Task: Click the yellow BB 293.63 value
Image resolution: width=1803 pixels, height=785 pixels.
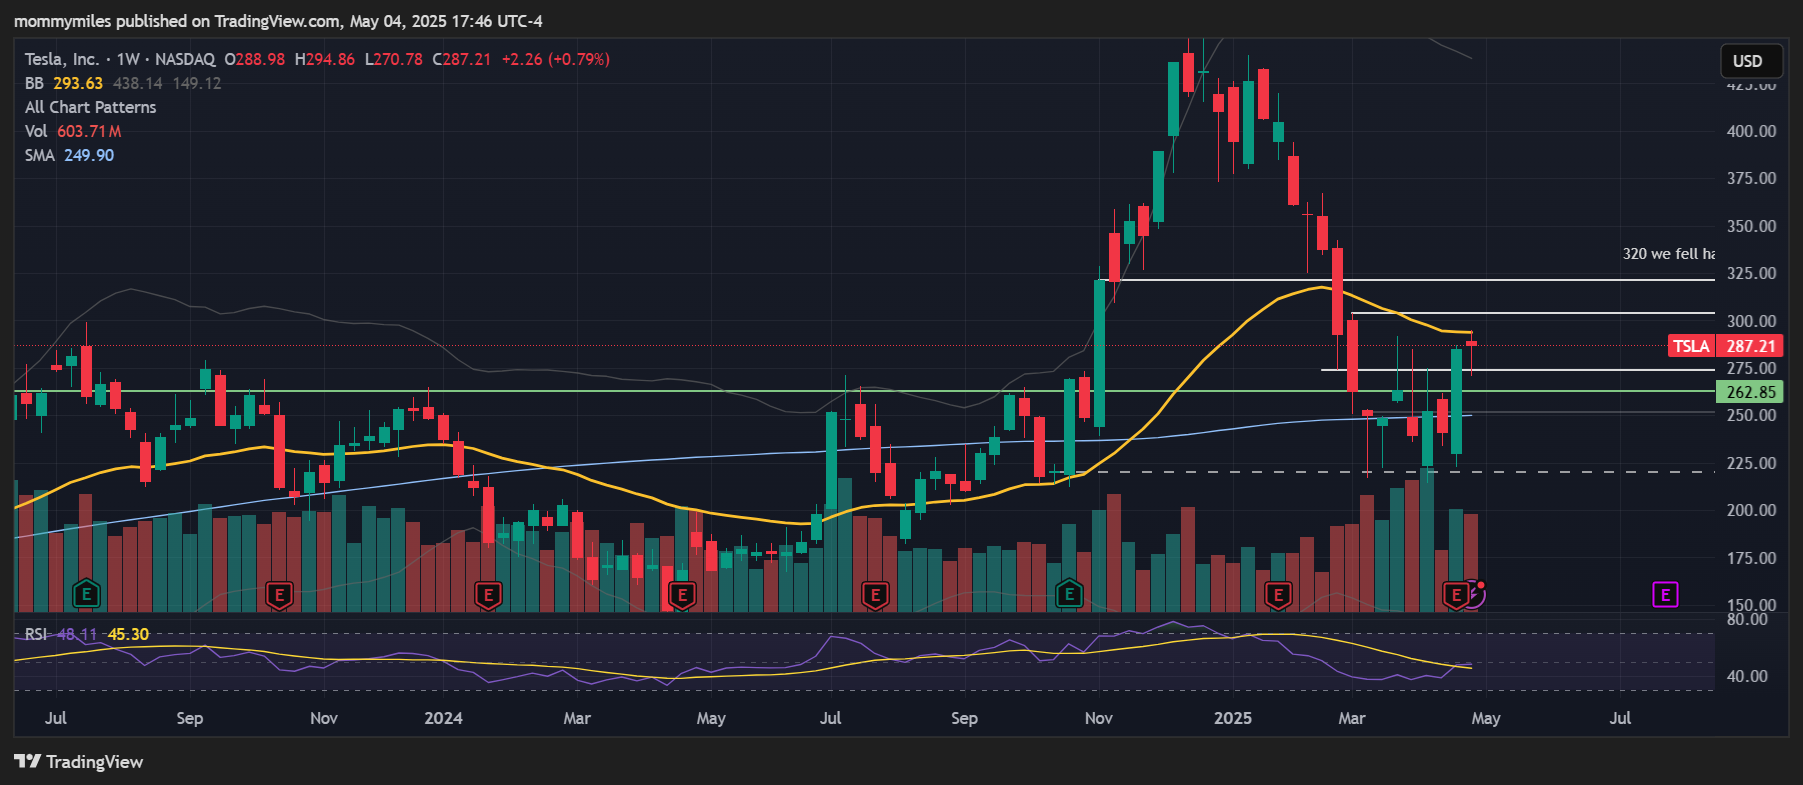Action: click(x=78, y=83)
